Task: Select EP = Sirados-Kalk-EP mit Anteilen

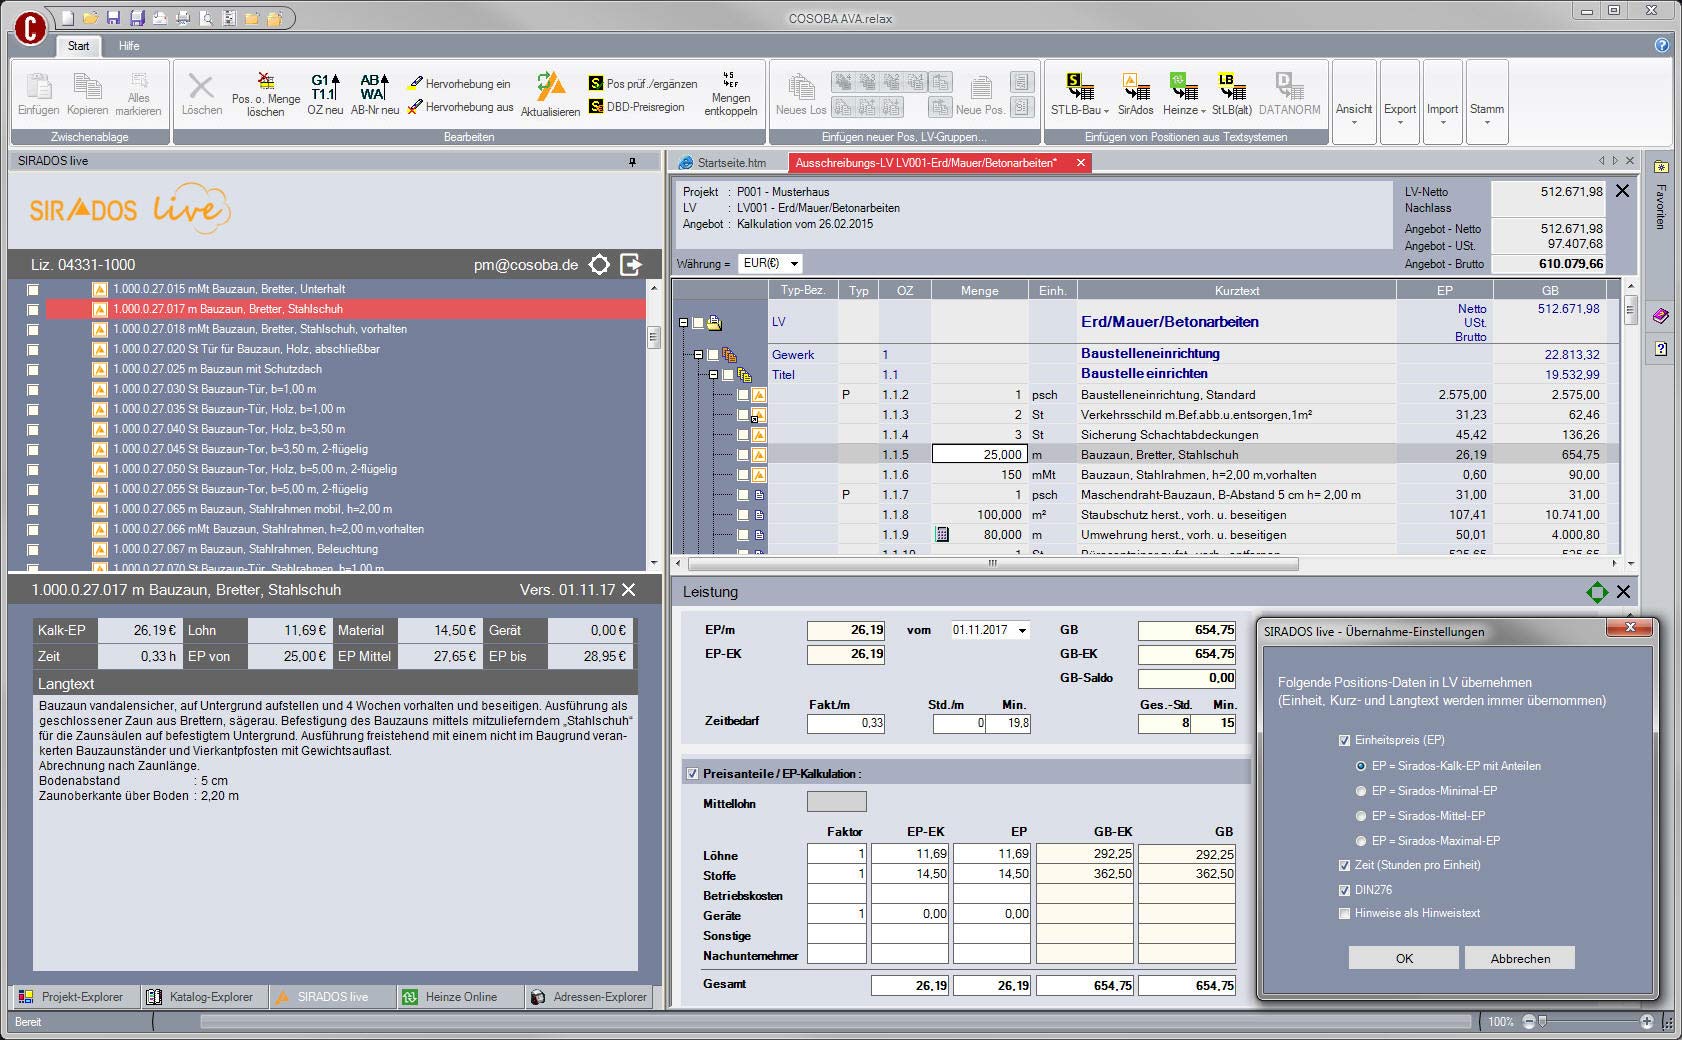Action: pyautogui.click(x=1360, y=766)
